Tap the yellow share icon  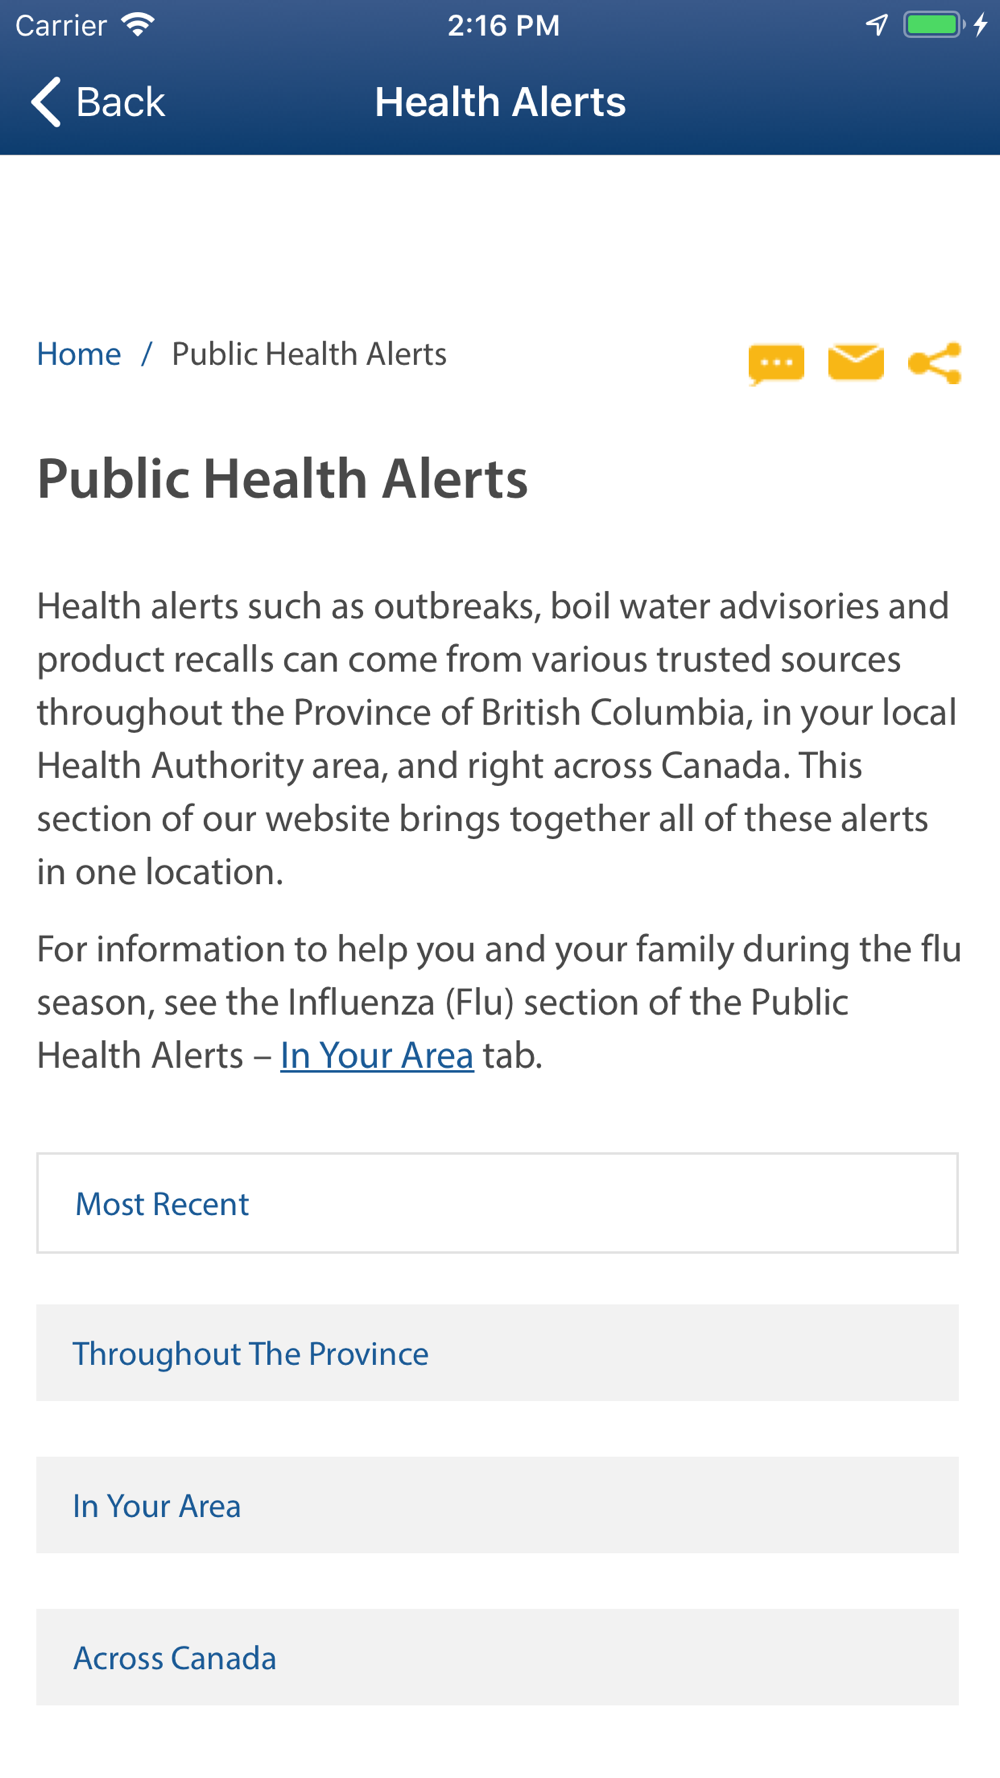[x=935, y=363]
